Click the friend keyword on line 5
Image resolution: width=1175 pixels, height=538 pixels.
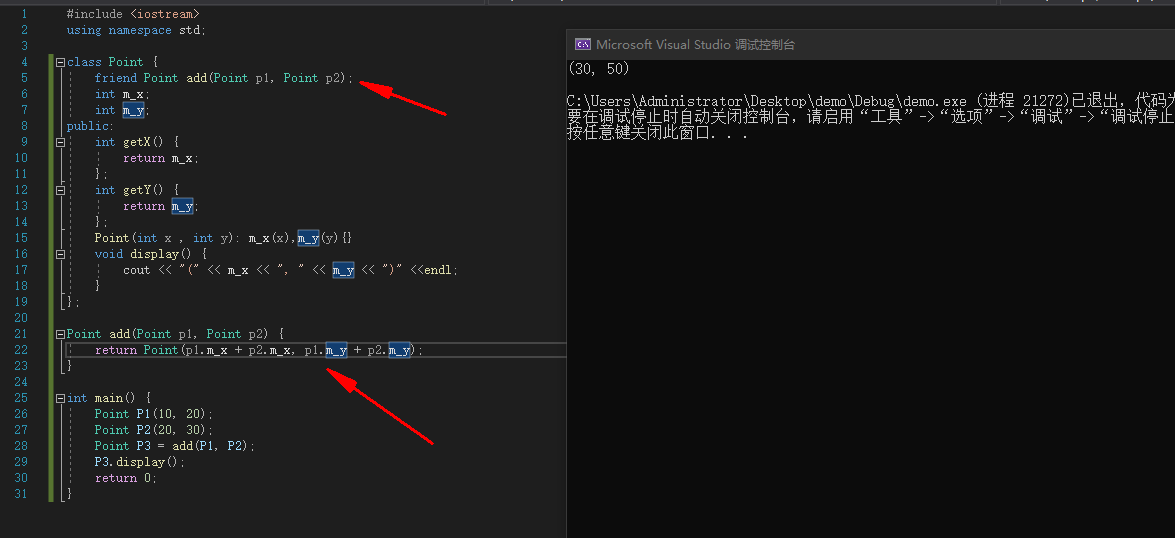pyautogui.click(x=115, y=78)
